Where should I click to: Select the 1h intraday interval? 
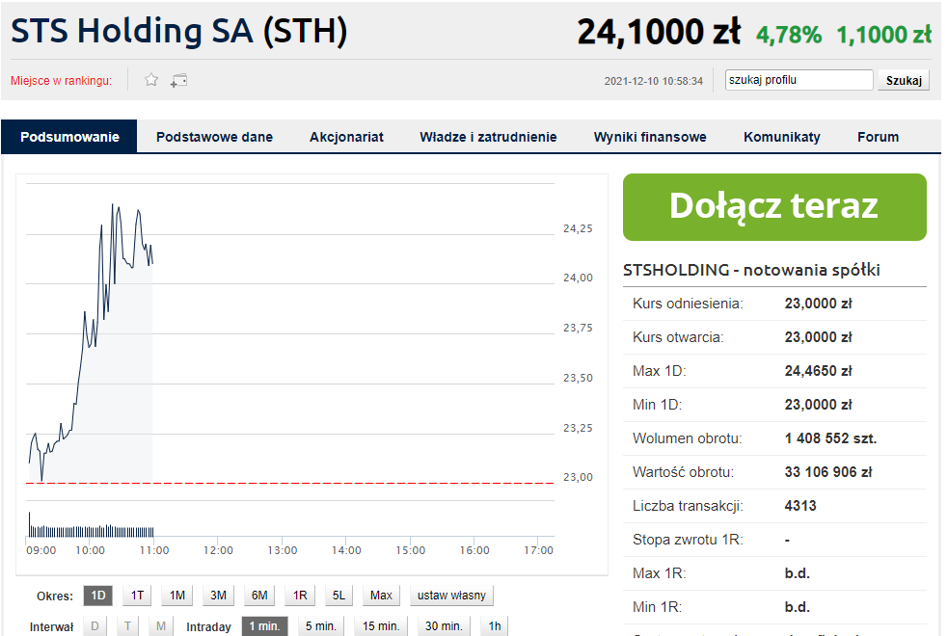pos(495,626)
